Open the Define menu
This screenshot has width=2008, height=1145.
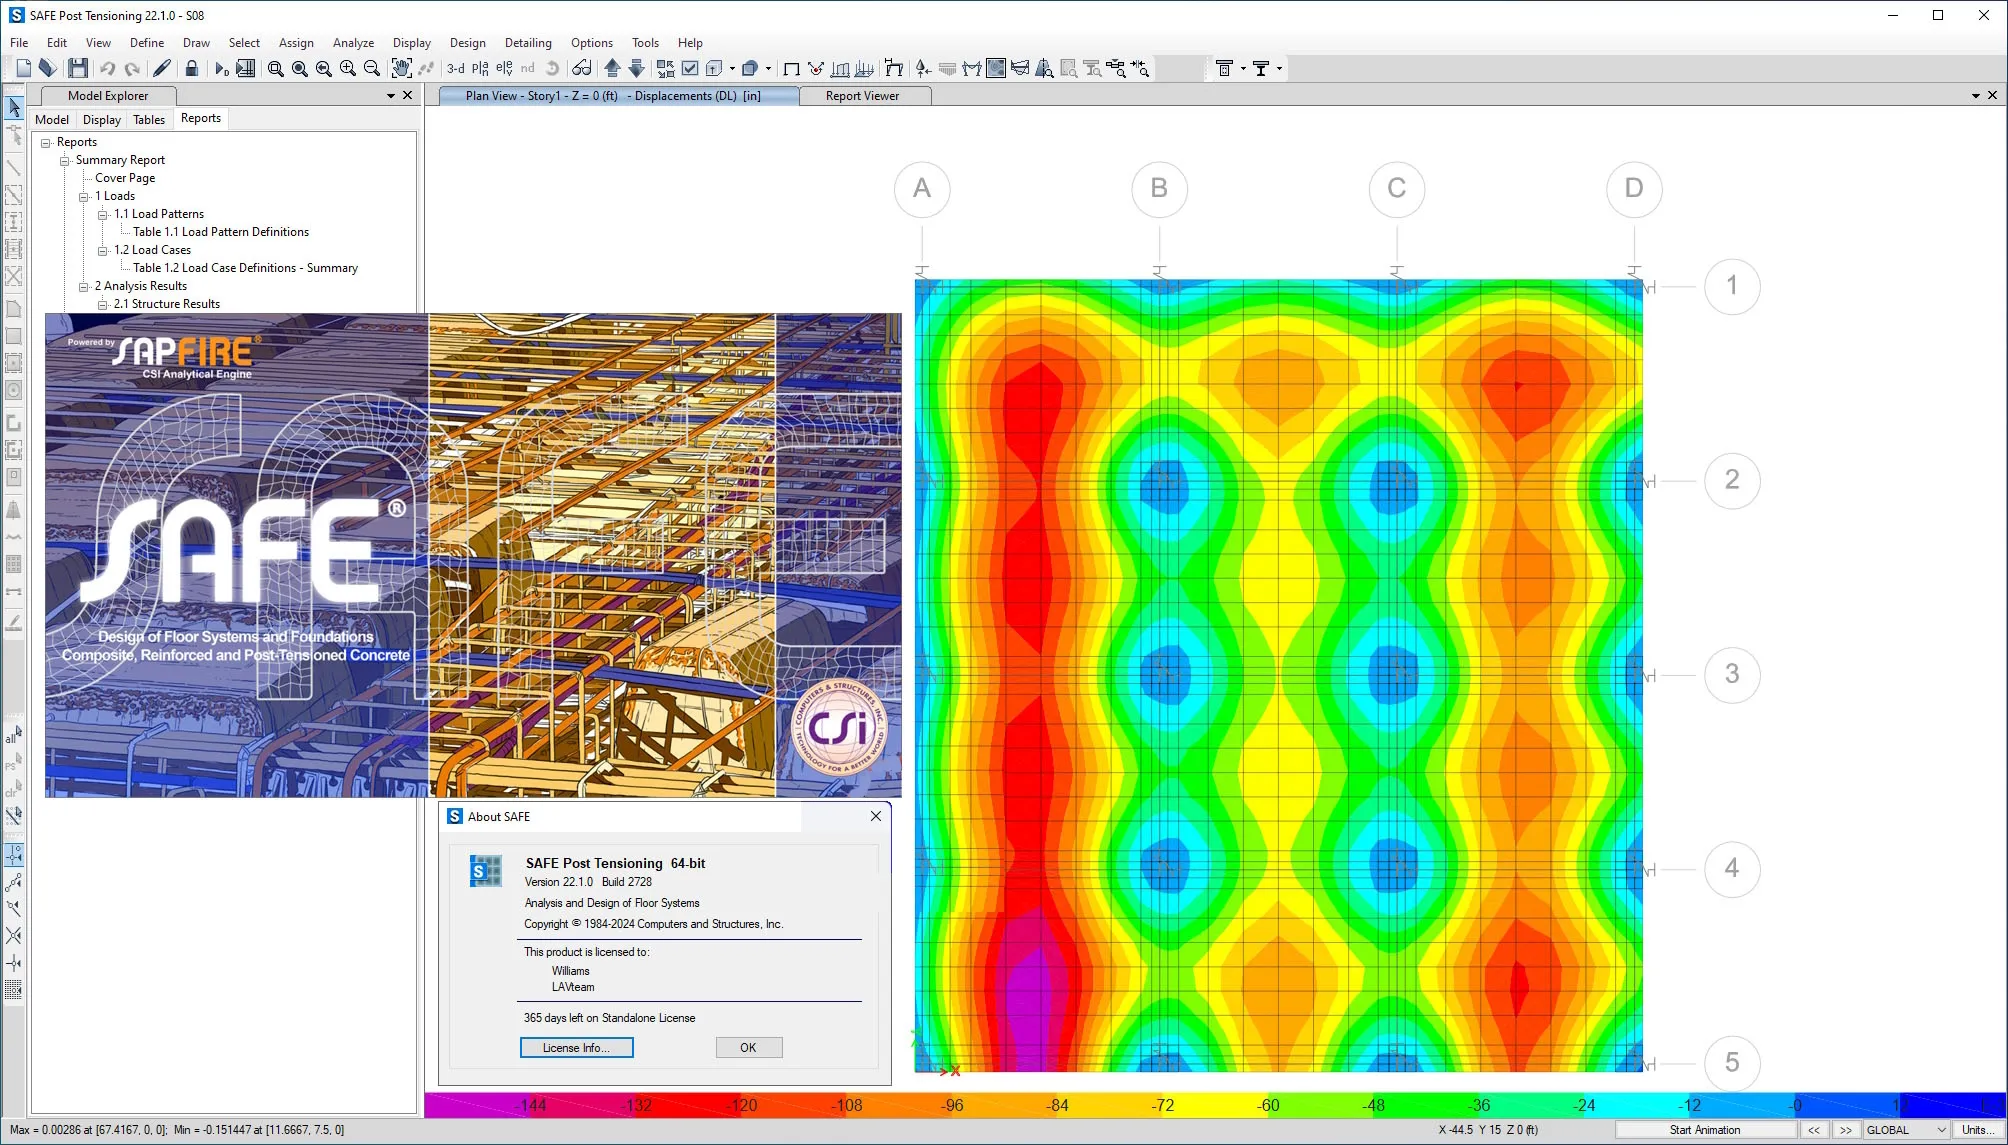[x=147, y=43]
